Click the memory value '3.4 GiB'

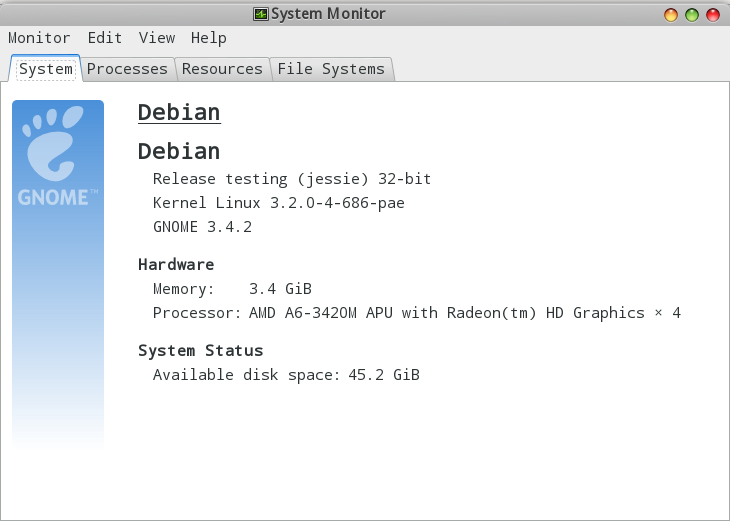point(280,289)
